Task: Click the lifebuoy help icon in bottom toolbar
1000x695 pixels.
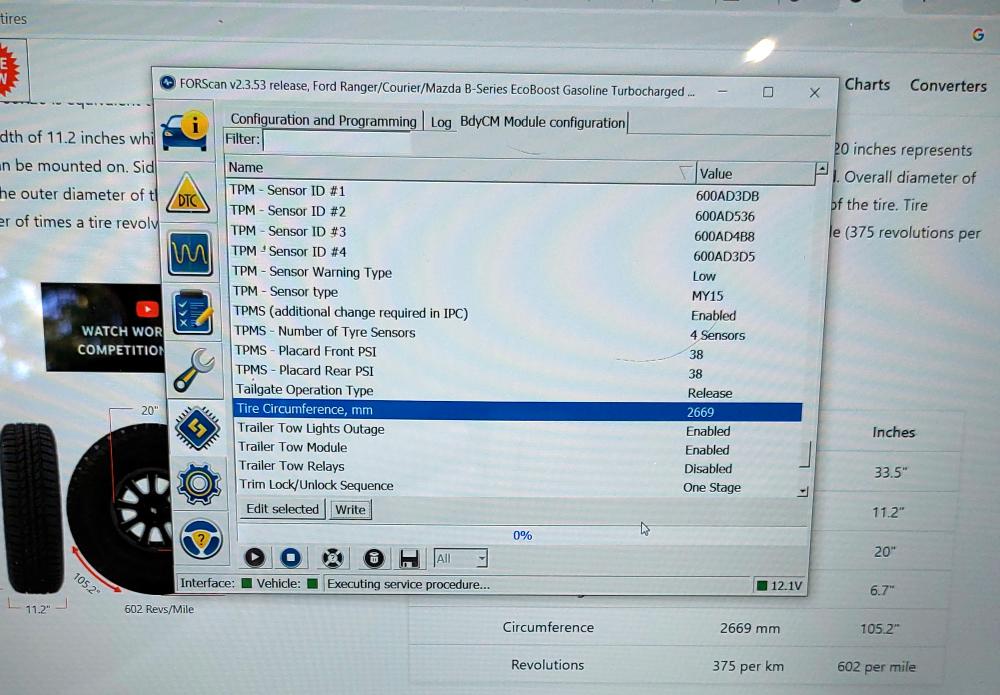Action: coord(333,558)
